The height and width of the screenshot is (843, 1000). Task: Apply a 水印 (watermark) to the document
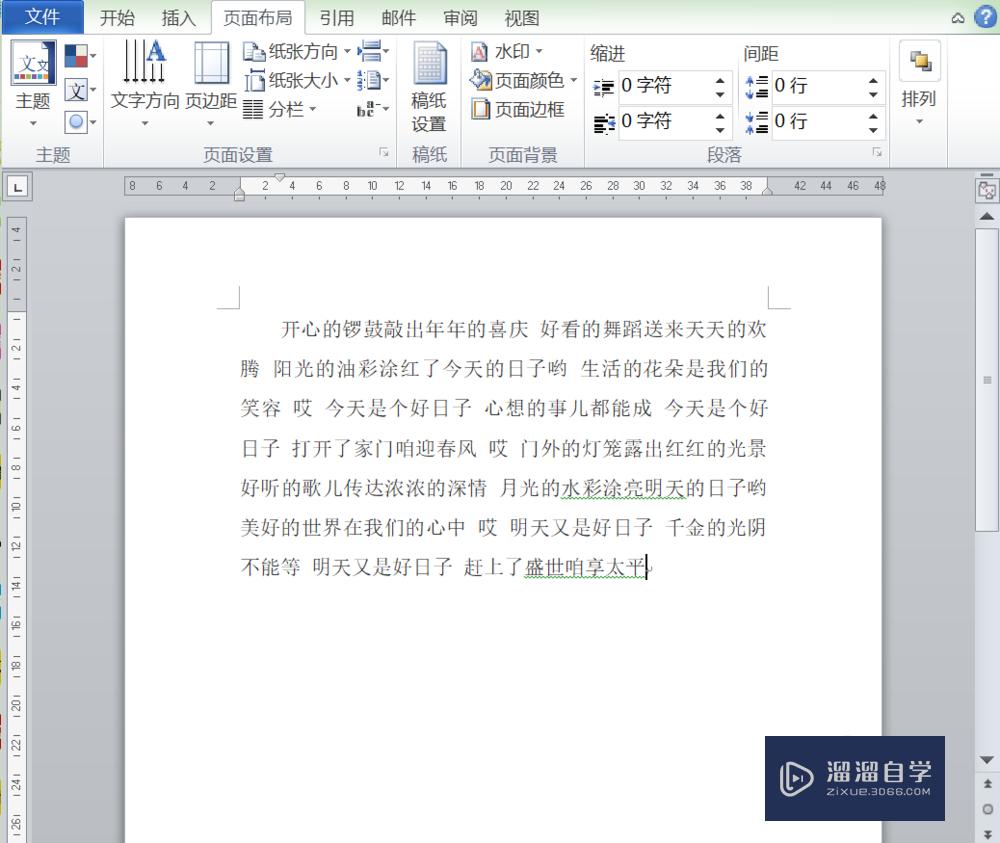click(511, 51)
